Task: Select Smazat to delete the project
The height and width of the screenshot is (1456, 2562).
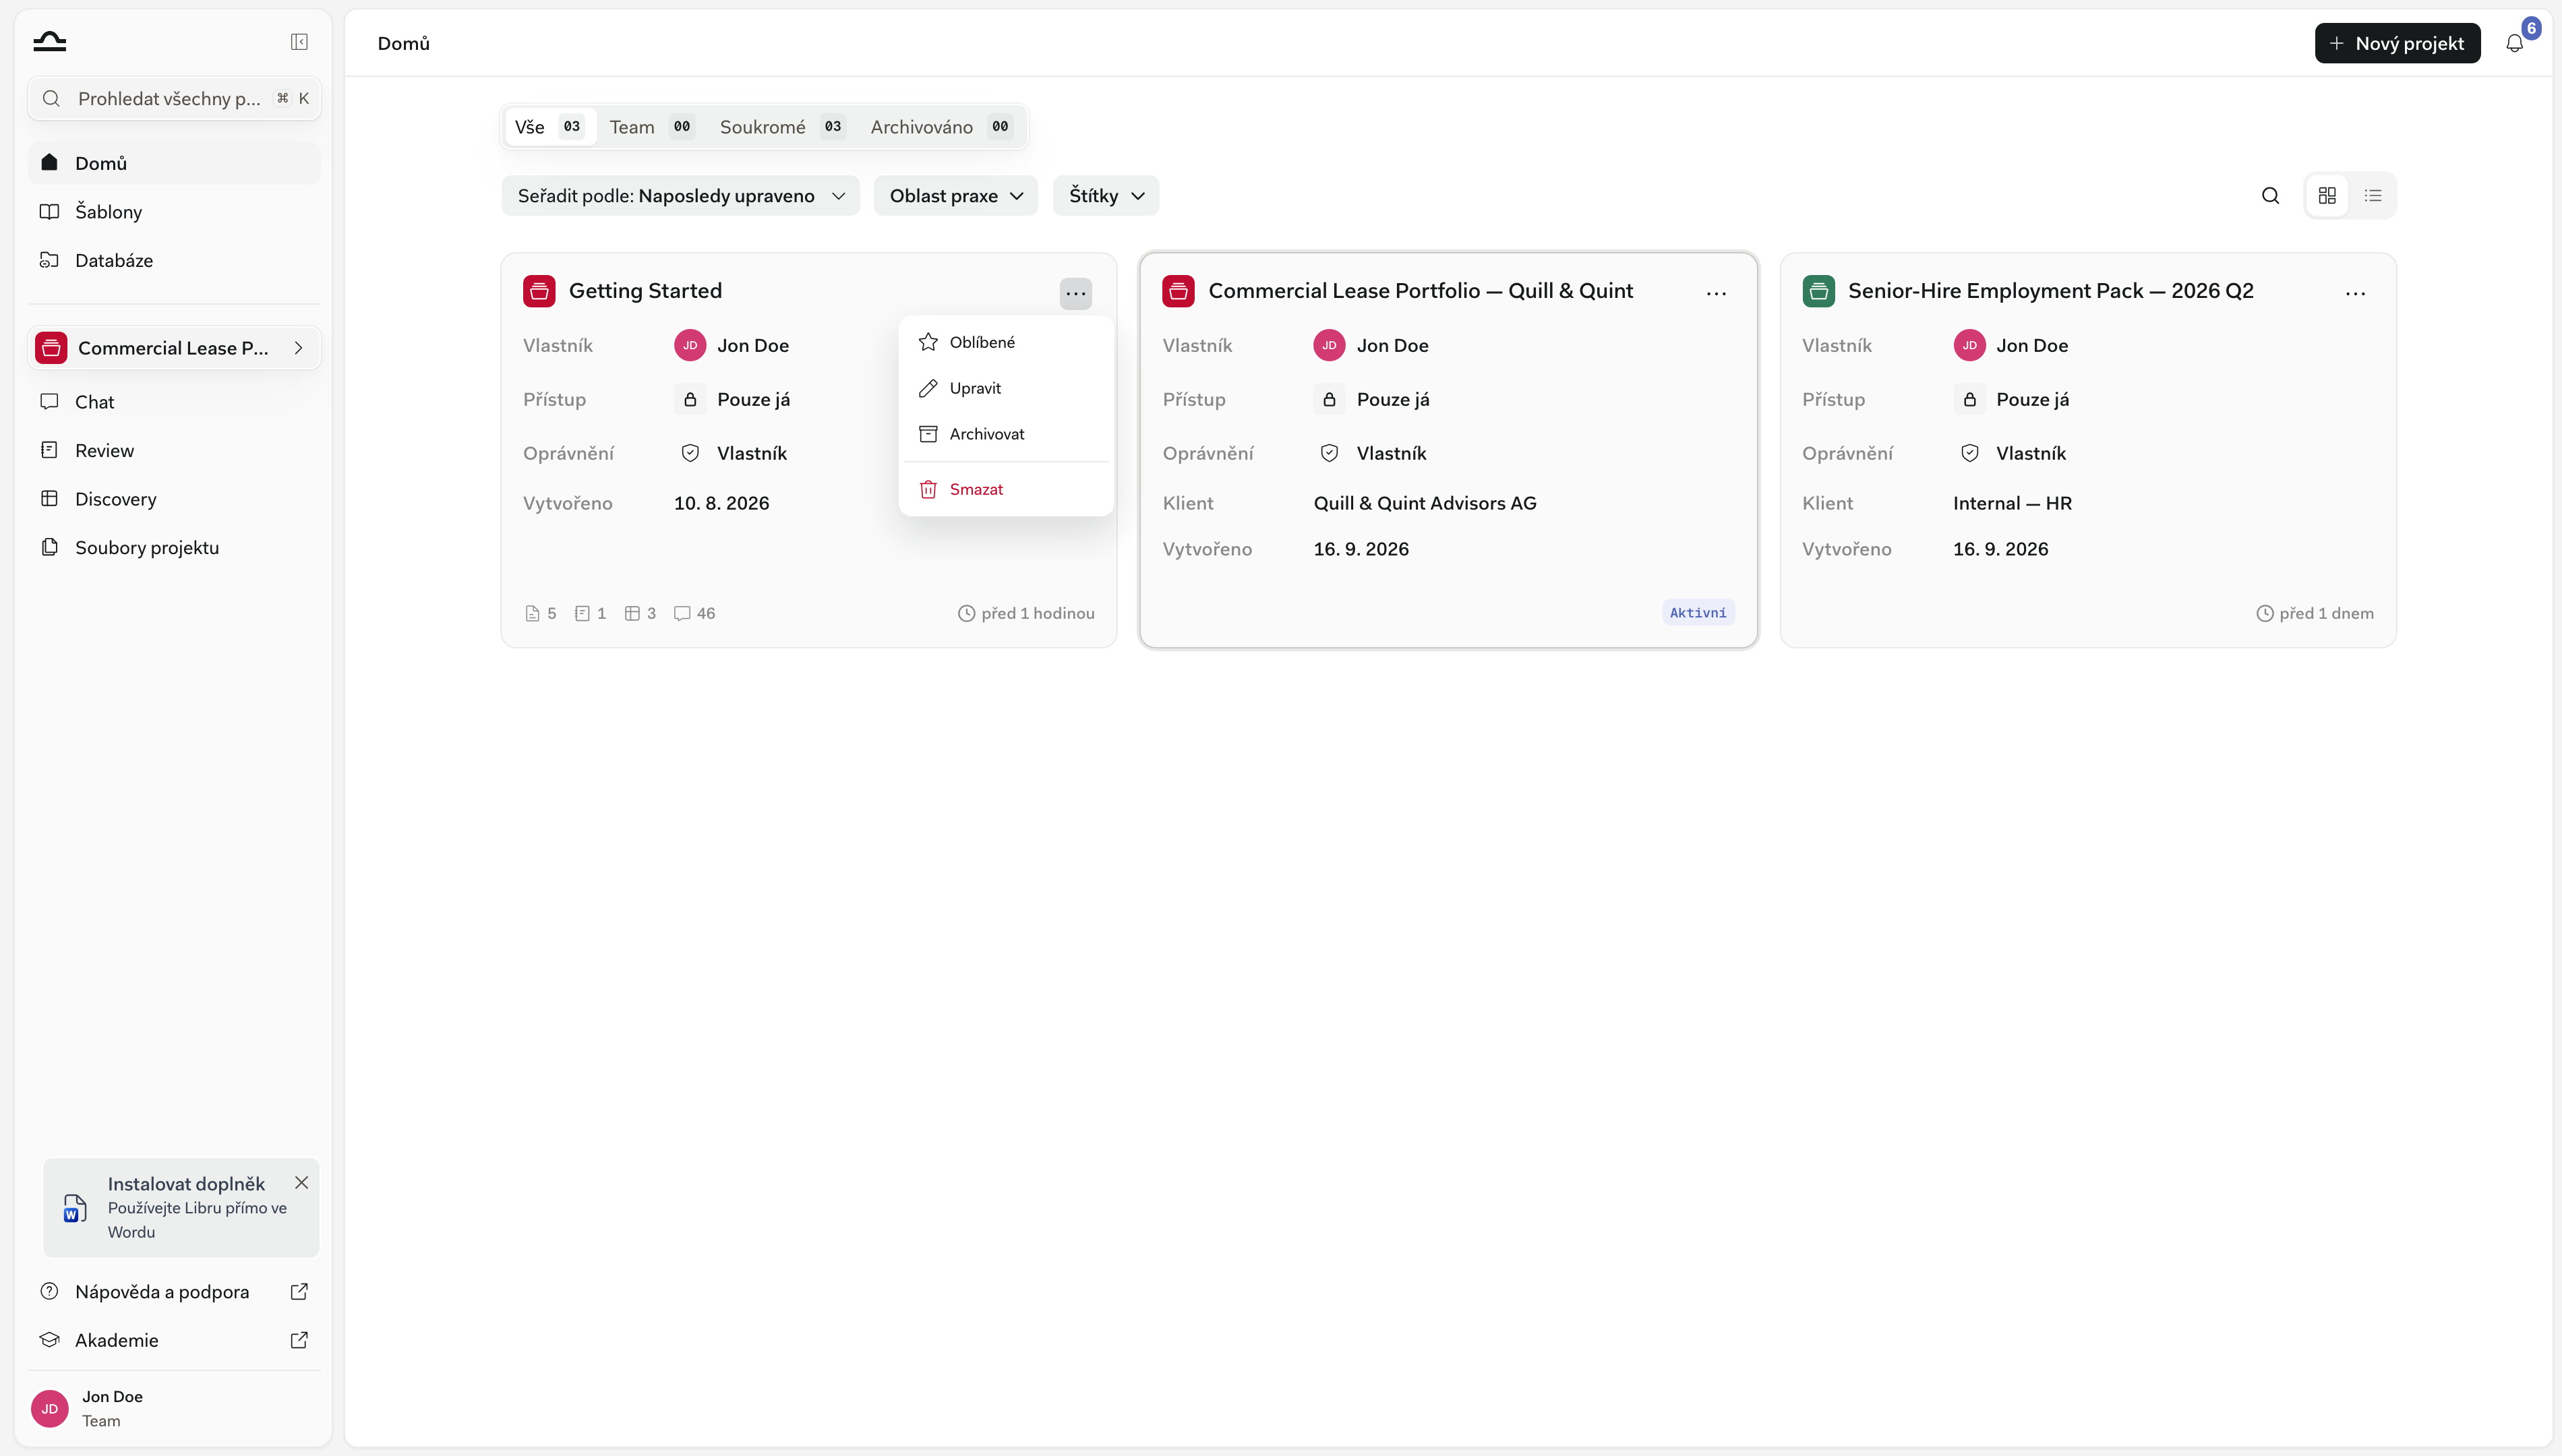Action: point(1006,489)
